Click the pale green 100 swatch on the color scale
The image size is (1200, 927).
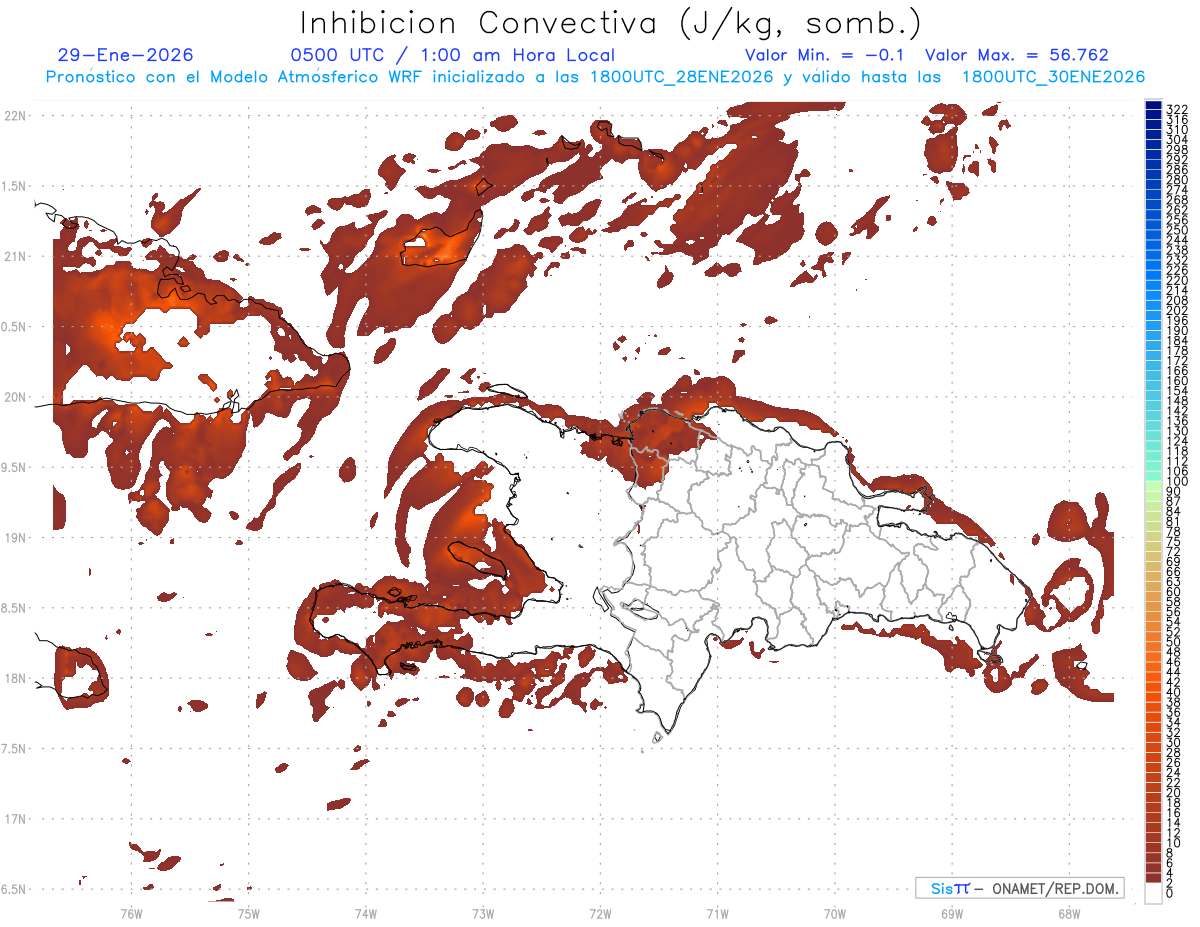point(1153,485)
